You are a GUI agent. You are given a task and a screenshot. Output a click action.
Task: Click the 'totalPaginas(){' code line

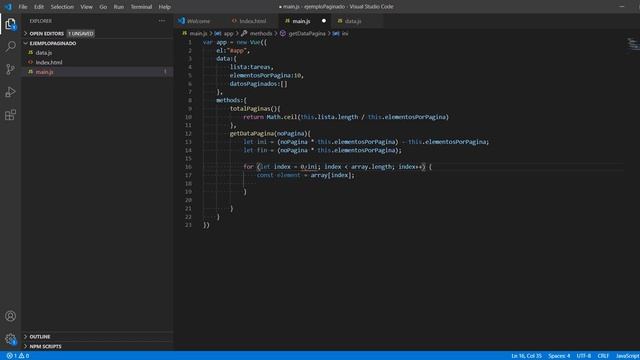pyautogui.click(x=255, y=109)
